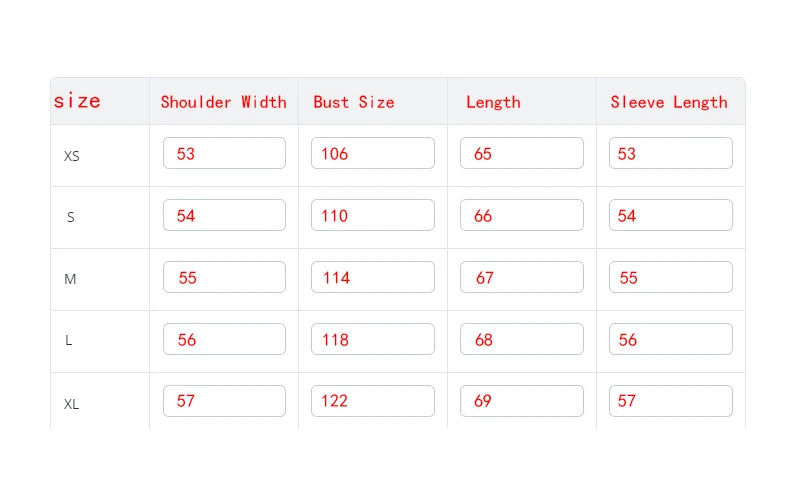Click the Shoulder Width column header
This screenshot has height=497, width=800.
224,102
